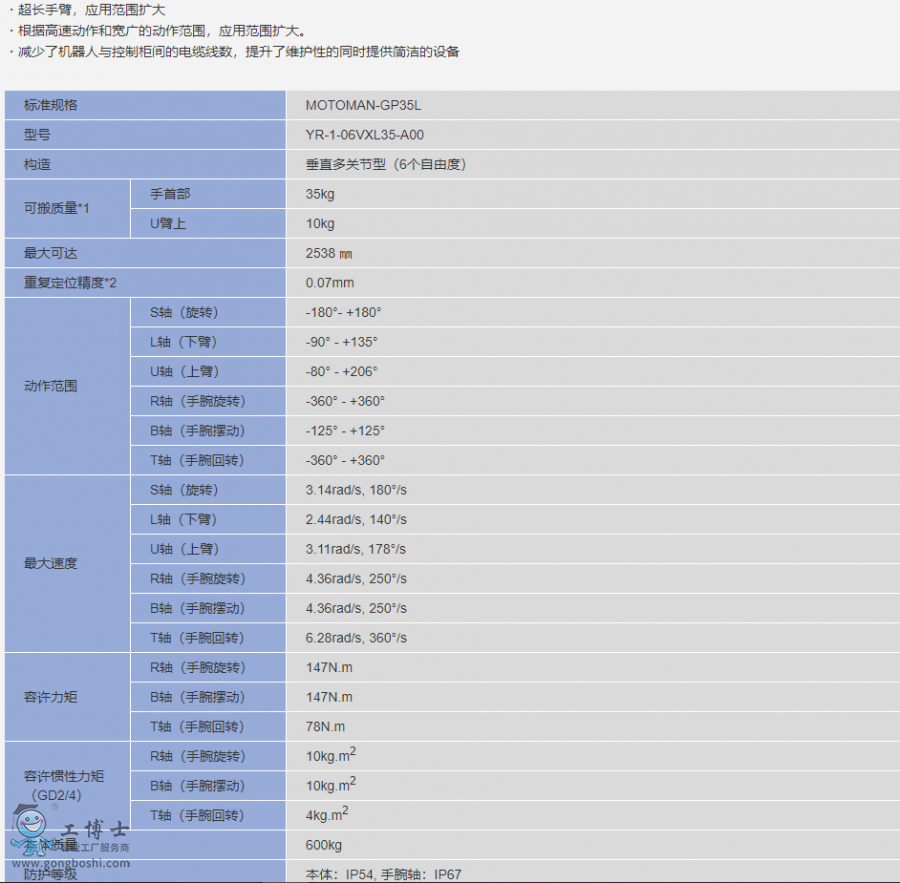900x883 pixels.
Task: Click the '手首部' sub-label
Action: point(170,194)
